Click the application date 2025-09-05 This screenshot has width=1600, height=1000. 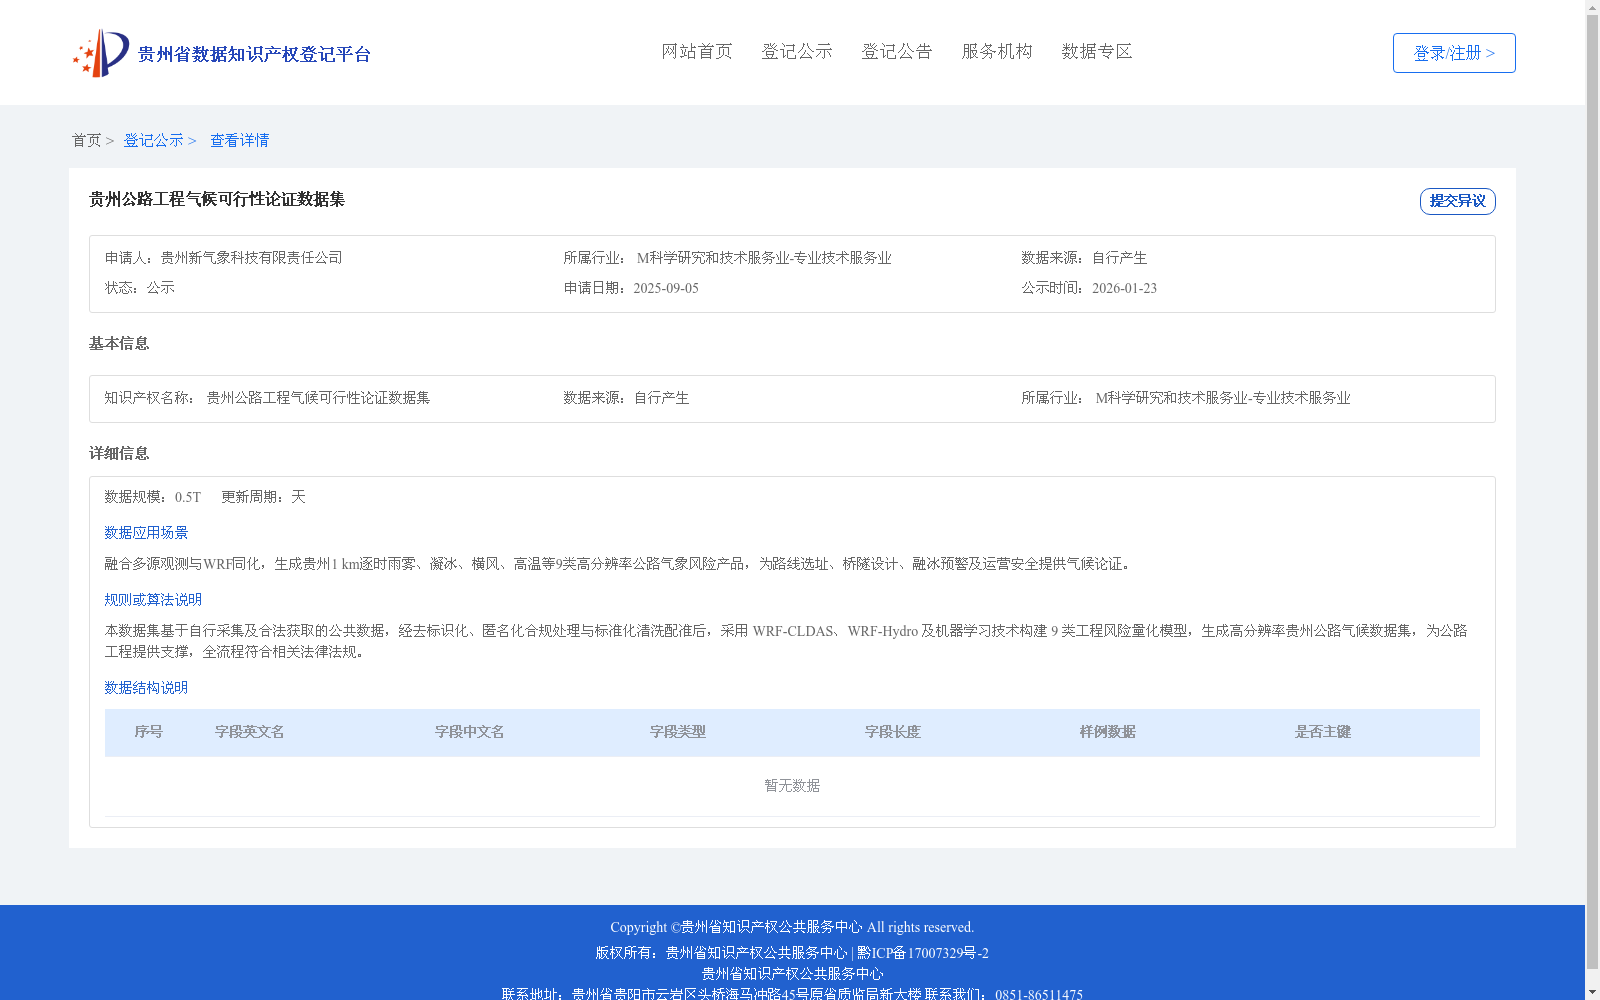pos(666,288)
